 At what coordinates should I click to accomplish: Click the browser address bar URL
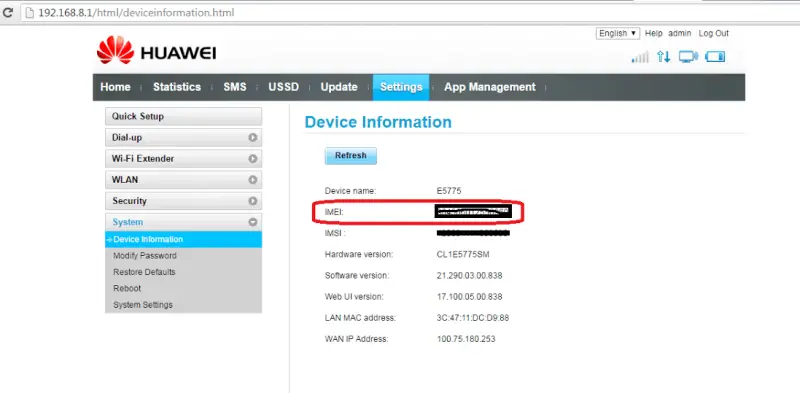[136, 13]
